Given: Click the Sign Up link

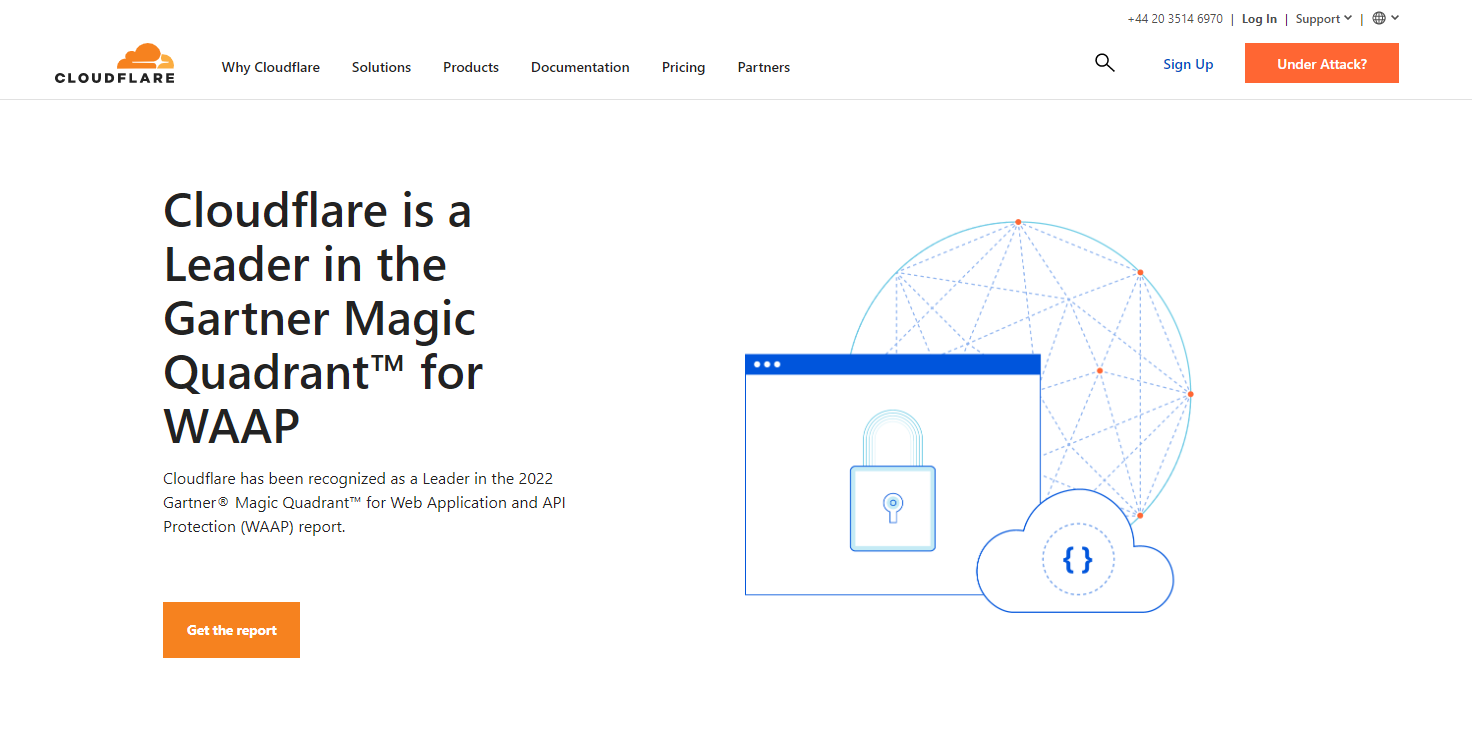Looking at the screenshot, I should [x=1188, y=64].
